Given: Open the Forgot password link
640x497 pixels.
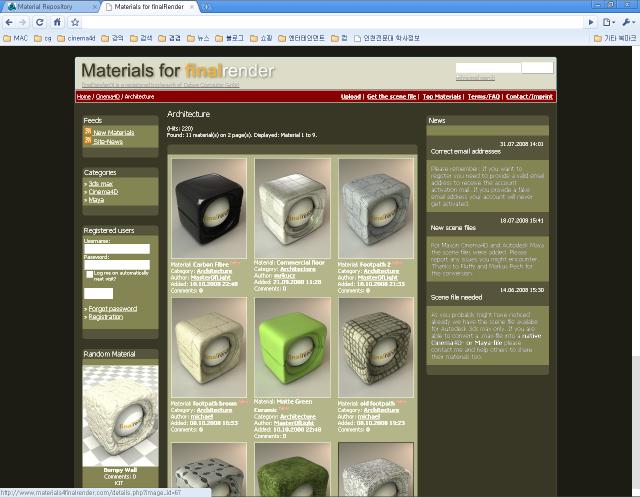Looking at the screenshot, I should pyautogui.click(x=113, y=309).
